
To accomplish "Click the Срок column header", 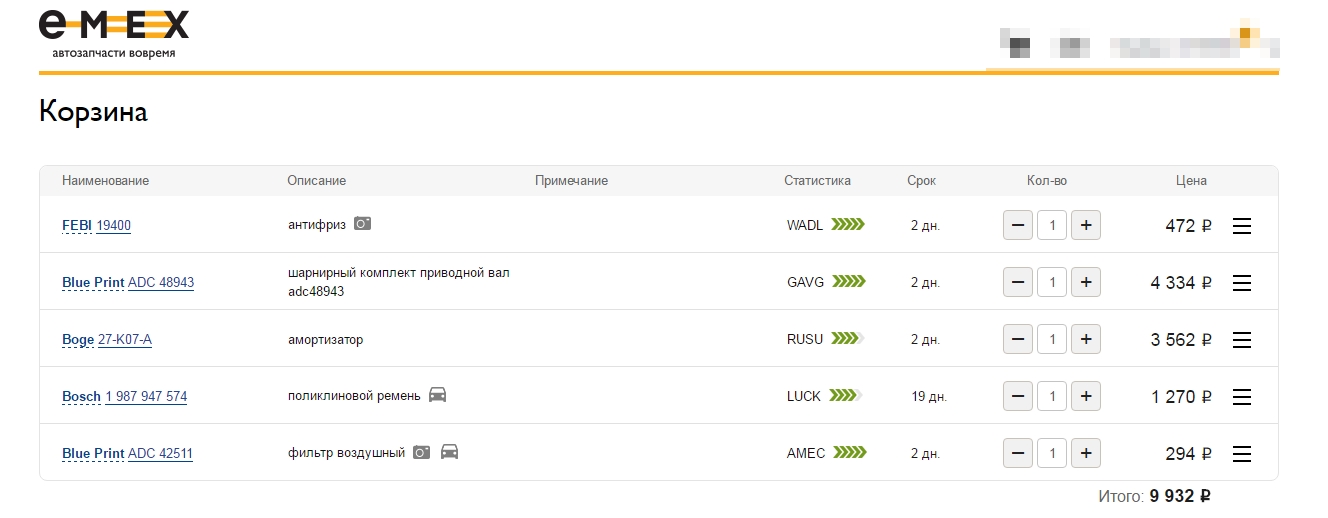I will tap(921, 181).
